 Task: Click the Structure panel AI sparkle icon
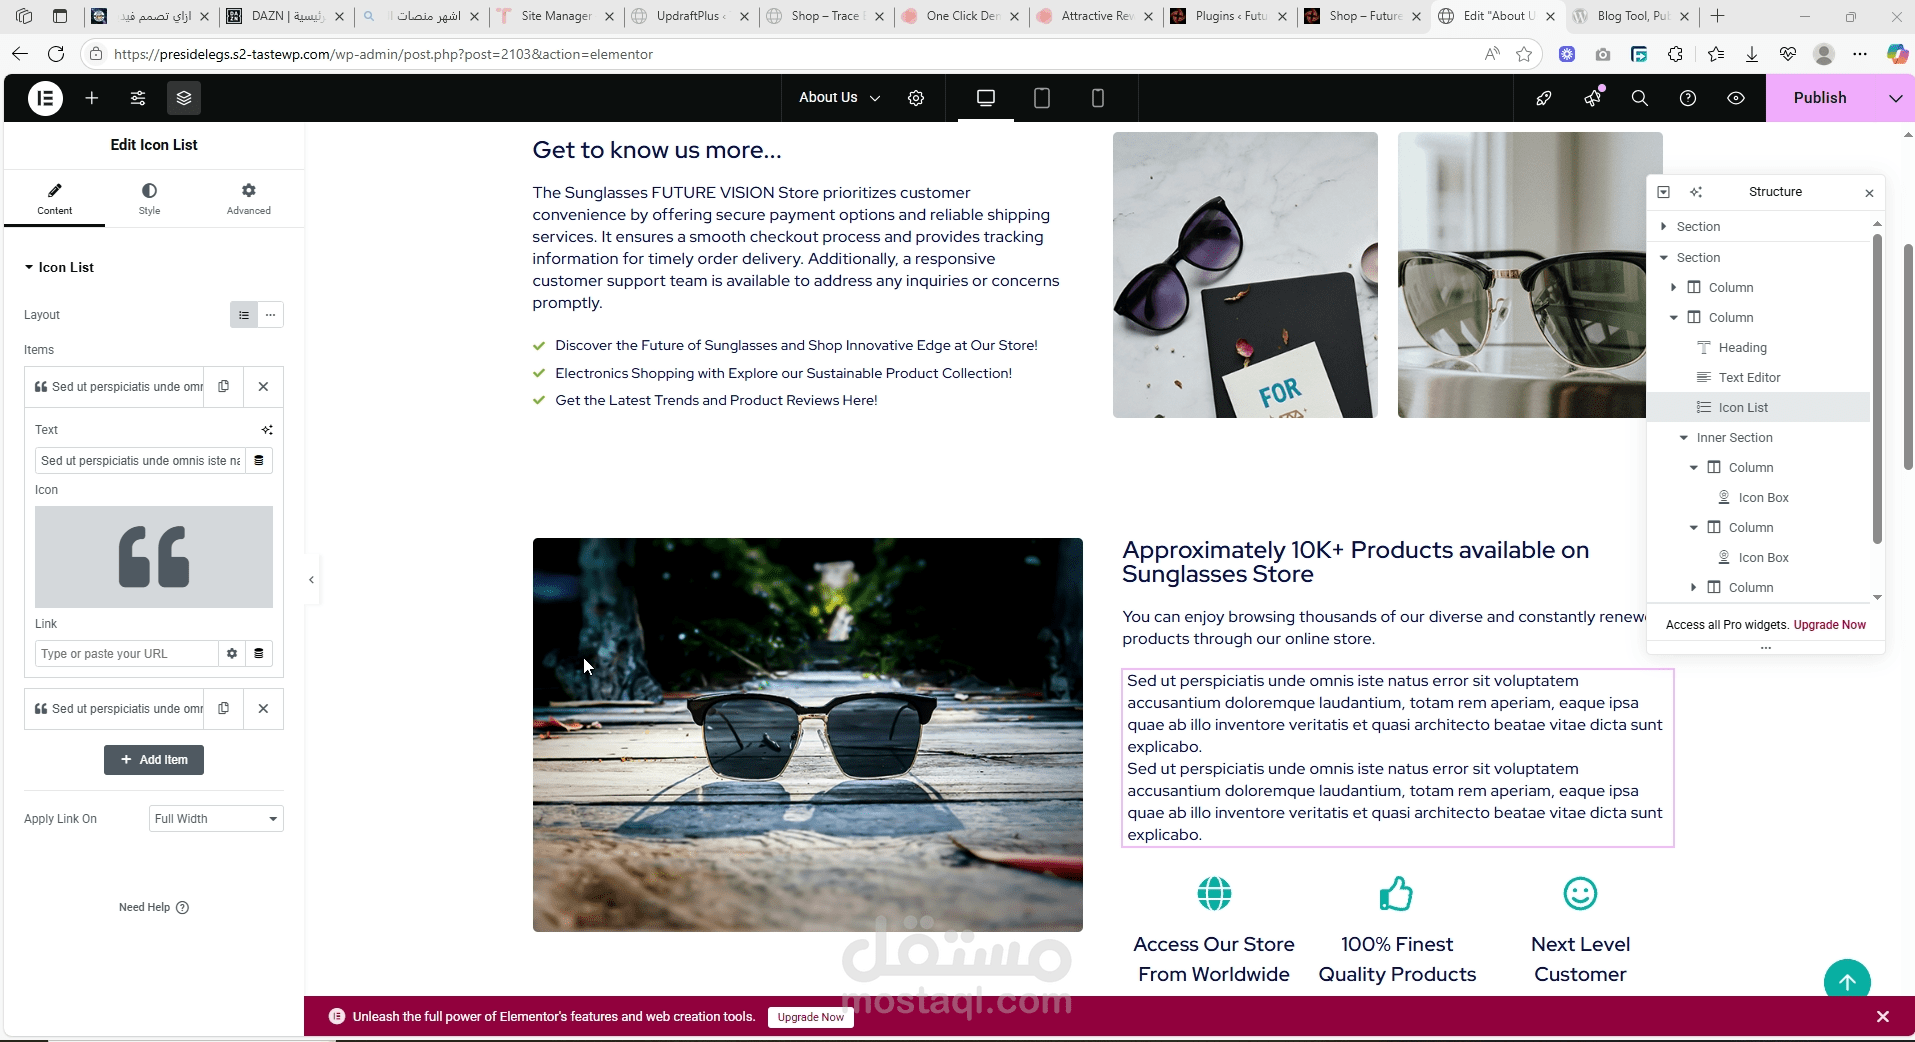click(1696, 192)
